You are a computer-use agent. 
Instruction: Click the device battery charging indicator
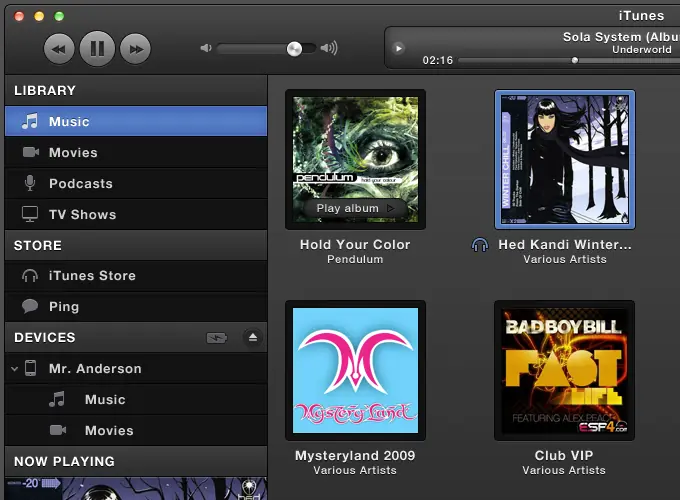click(217, 338)
